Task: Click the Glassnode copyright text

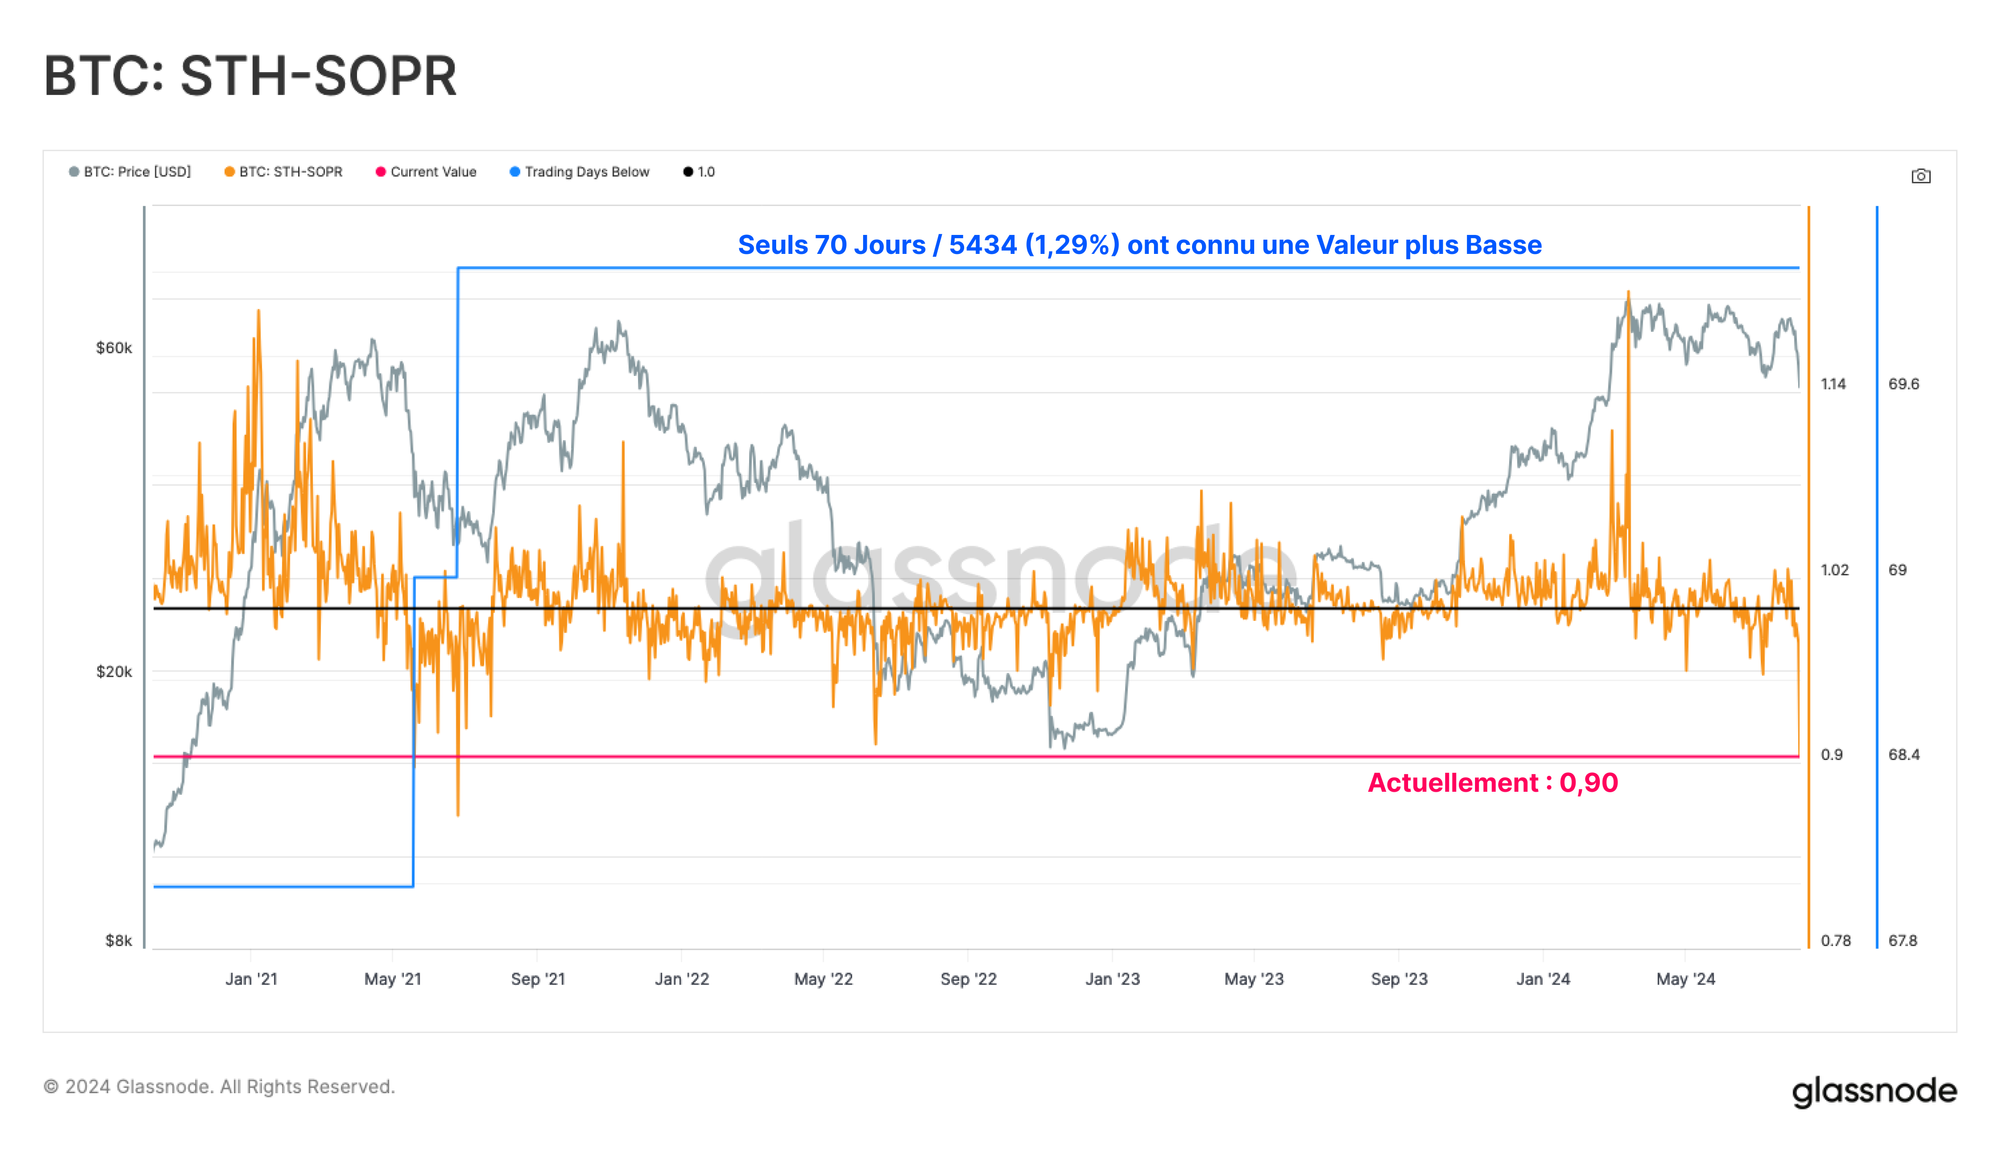Action: point(219,1087)
